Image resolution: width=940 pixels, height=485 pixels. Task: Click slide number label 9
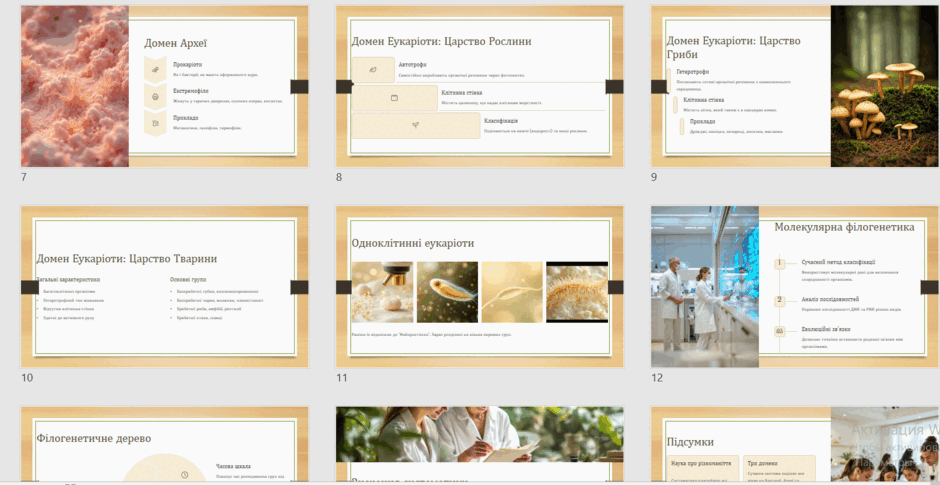654,177
